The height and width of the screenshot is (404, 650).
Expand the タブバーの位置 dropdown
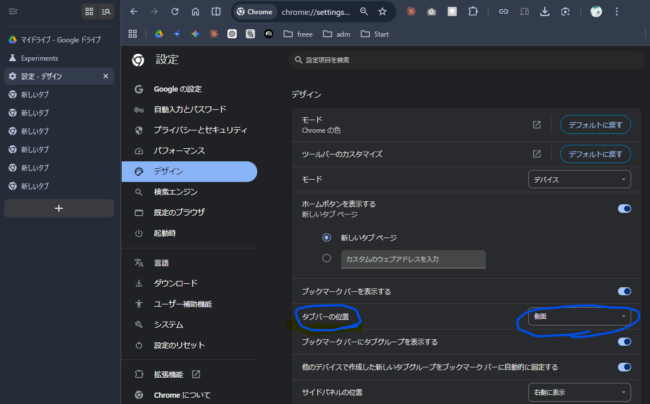[x=579, y=316]
